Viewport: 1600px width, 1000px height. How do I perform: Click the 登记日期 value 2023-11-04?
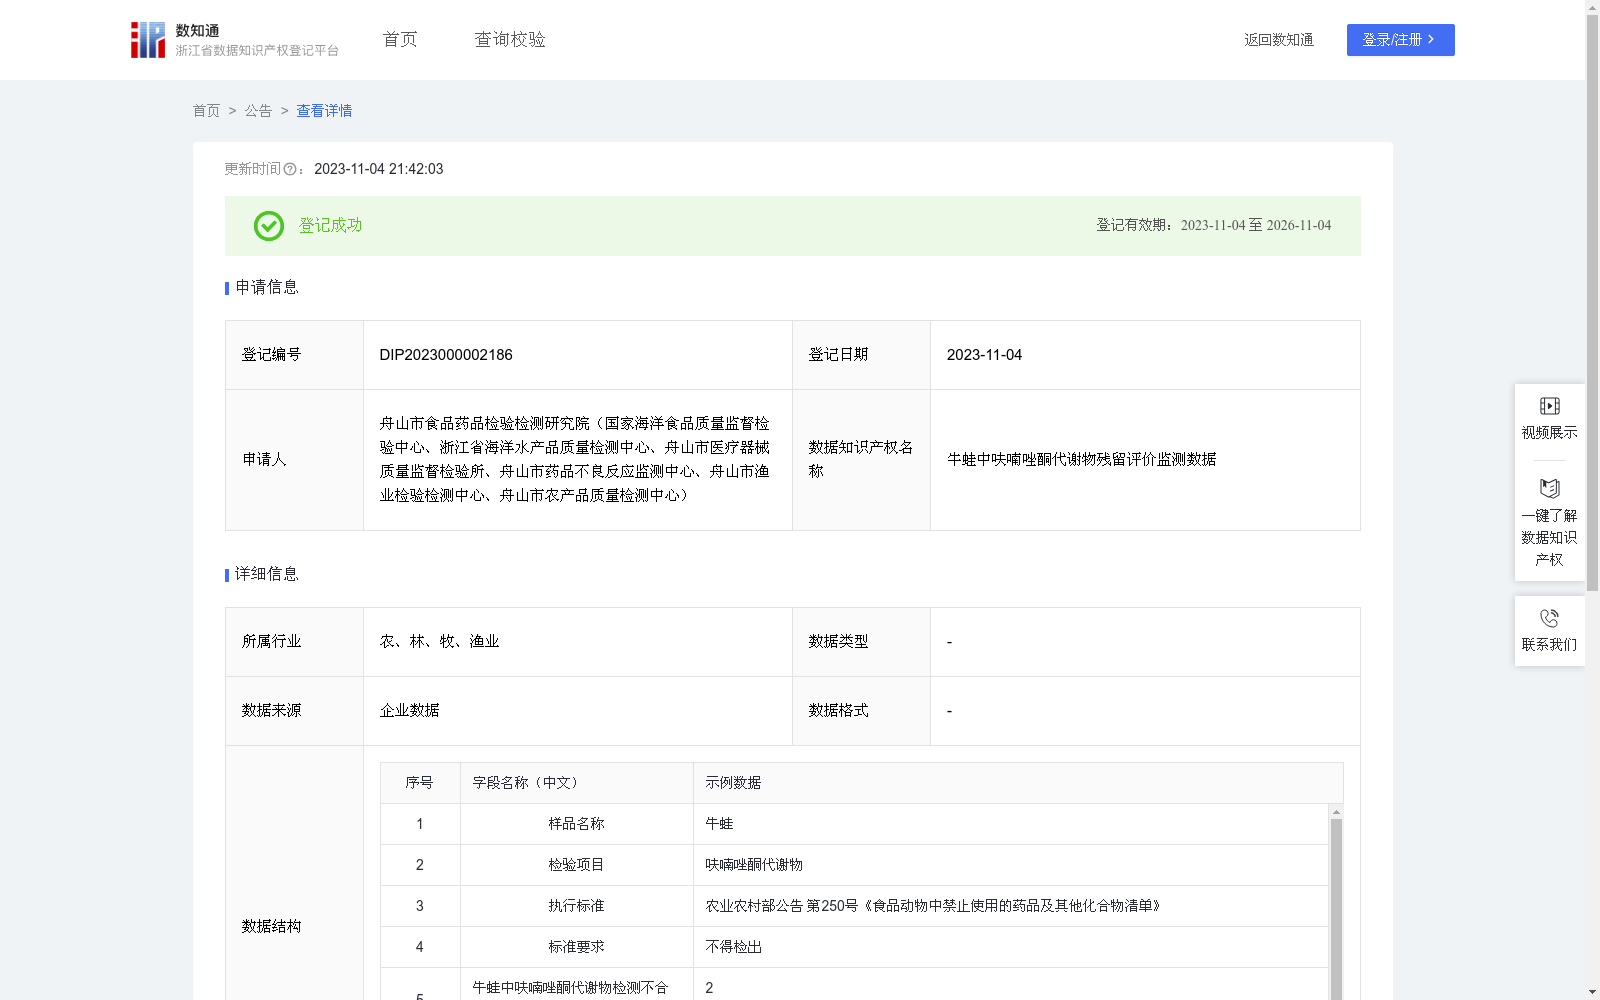pyautogui.click(x=984, y=355)
